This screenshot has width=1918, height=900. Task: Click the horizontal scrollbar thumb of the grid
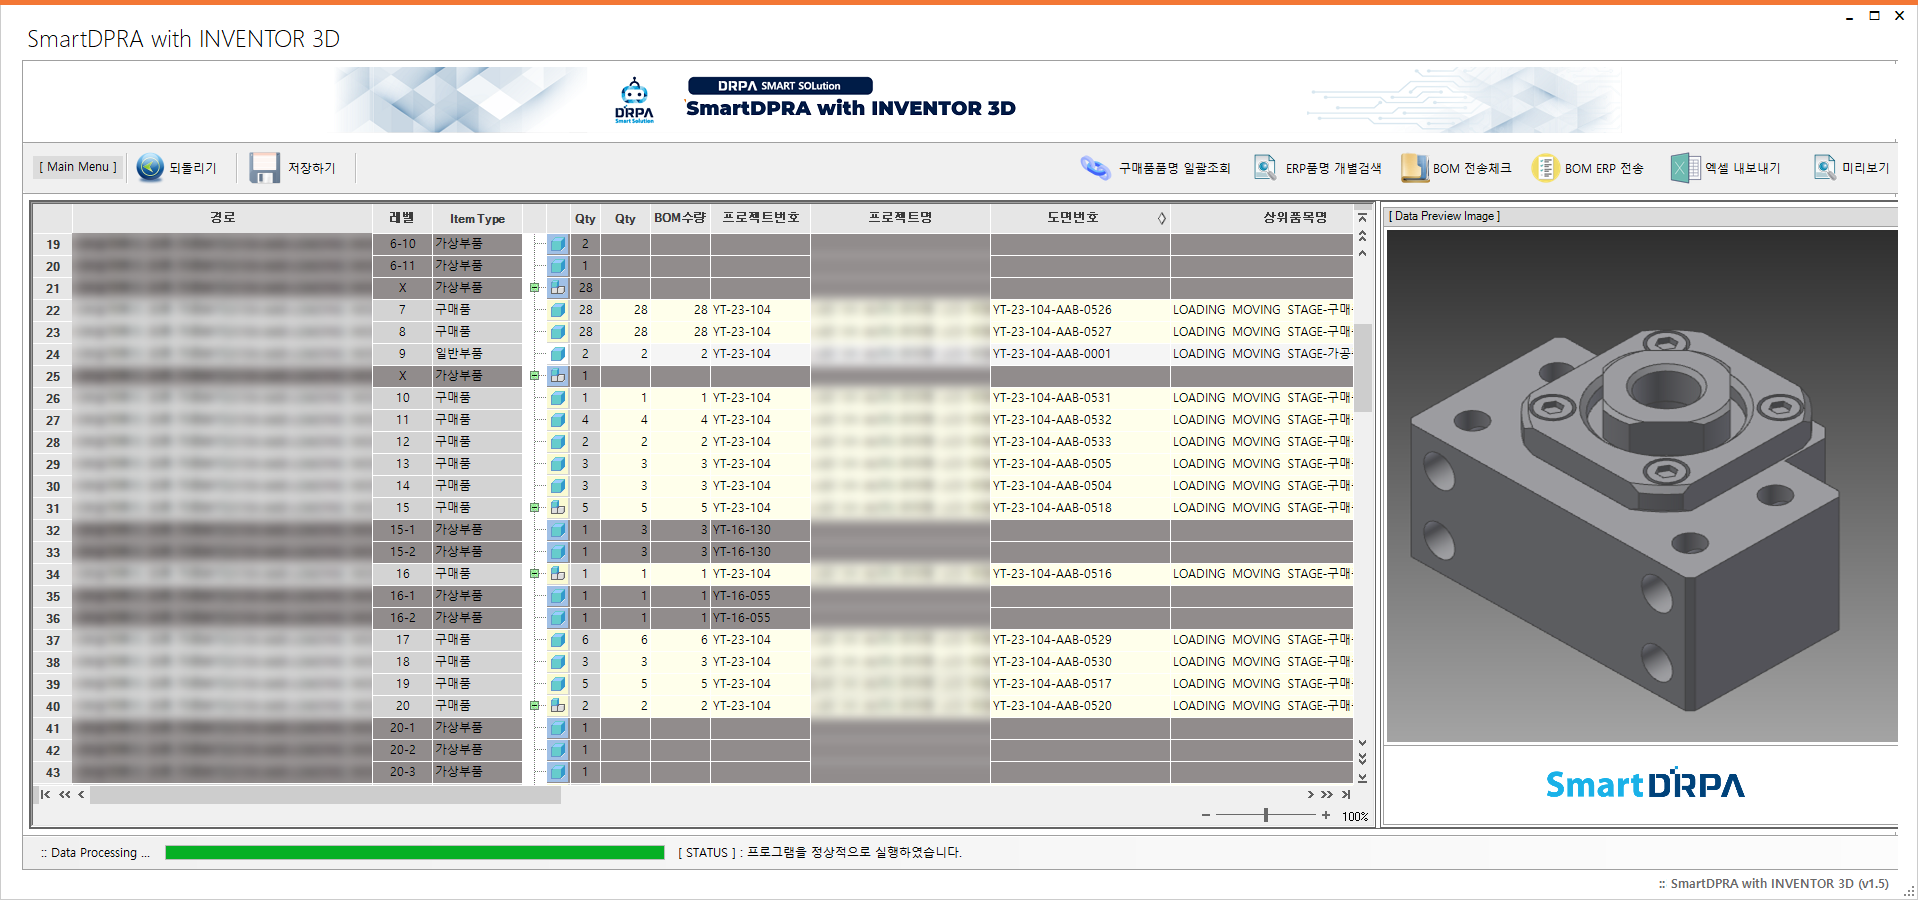[x=325, y=795]
